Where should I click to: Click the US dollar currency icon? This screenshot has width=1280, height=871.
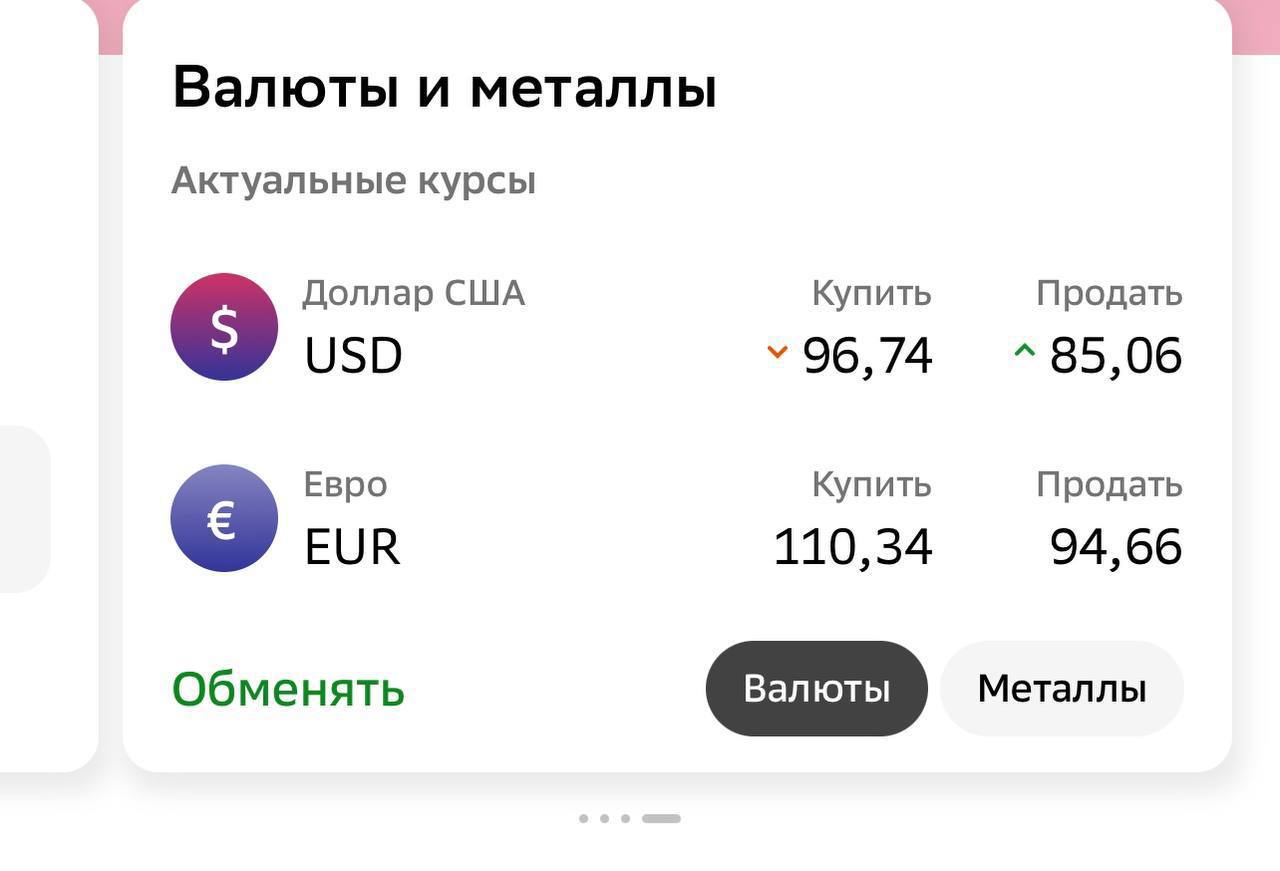(224, 327)
